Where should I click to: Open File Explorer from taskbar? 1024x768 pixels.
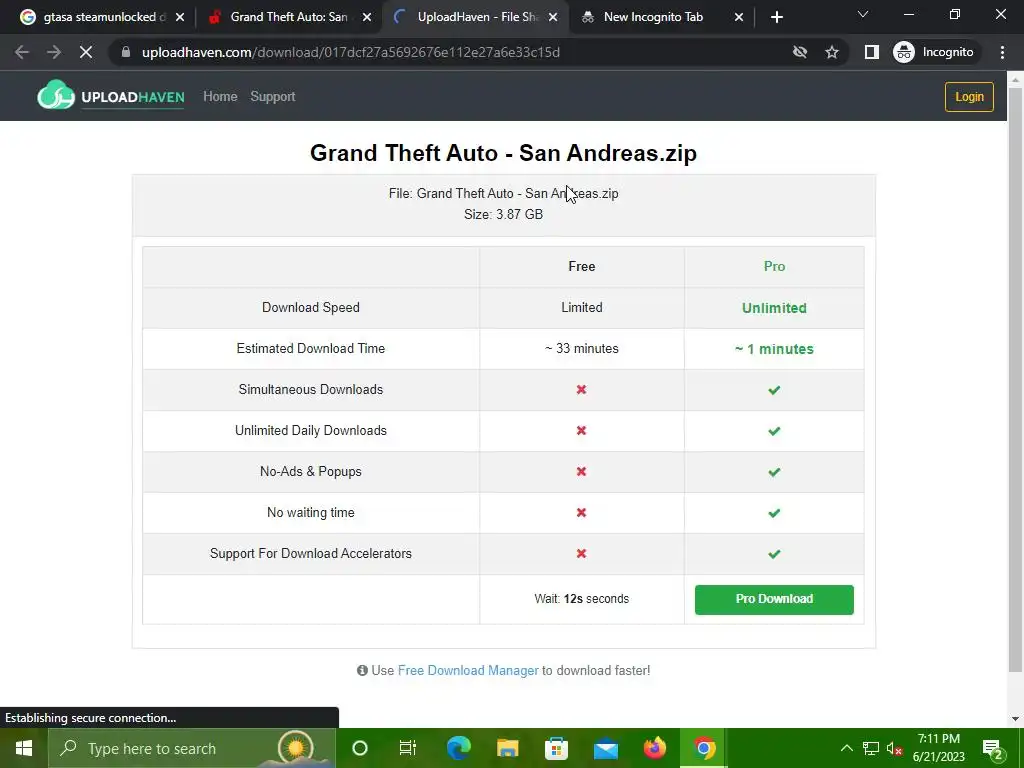[x=507, y=748]
